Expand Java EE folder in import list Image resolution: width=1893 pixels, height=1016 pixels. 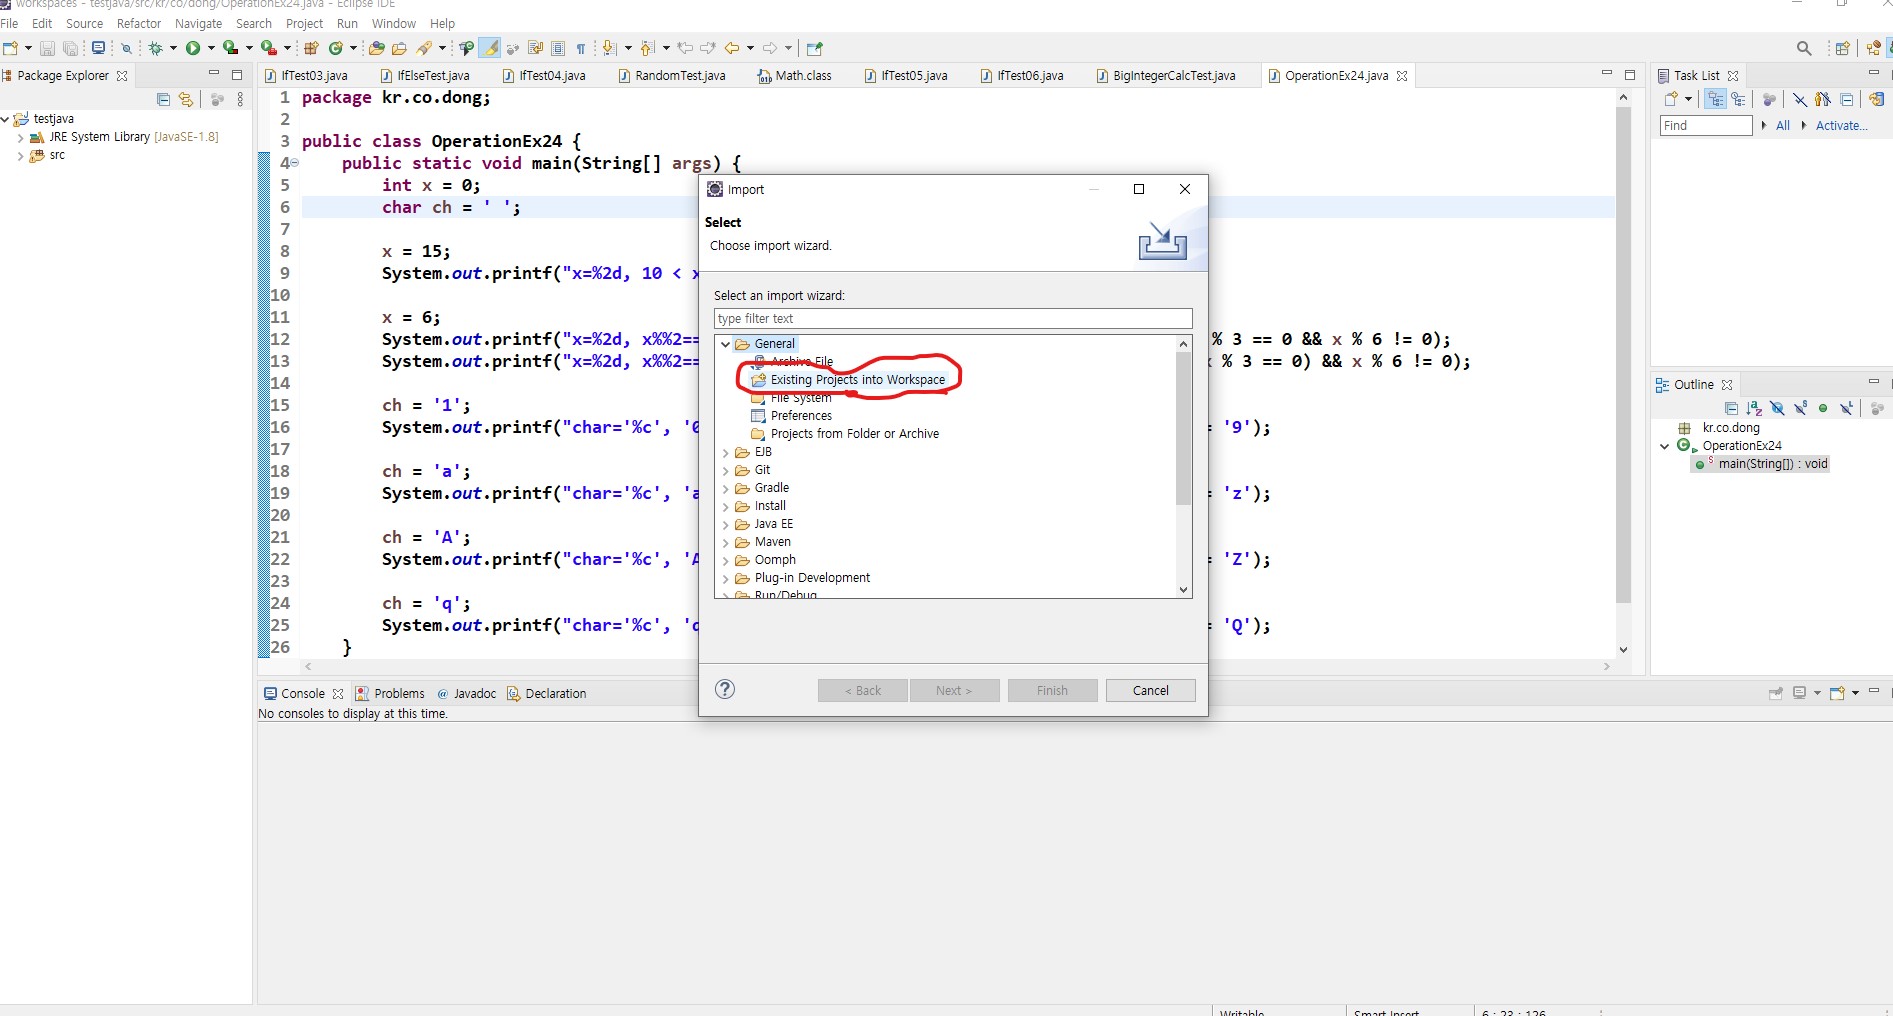(x=726, y=524)
